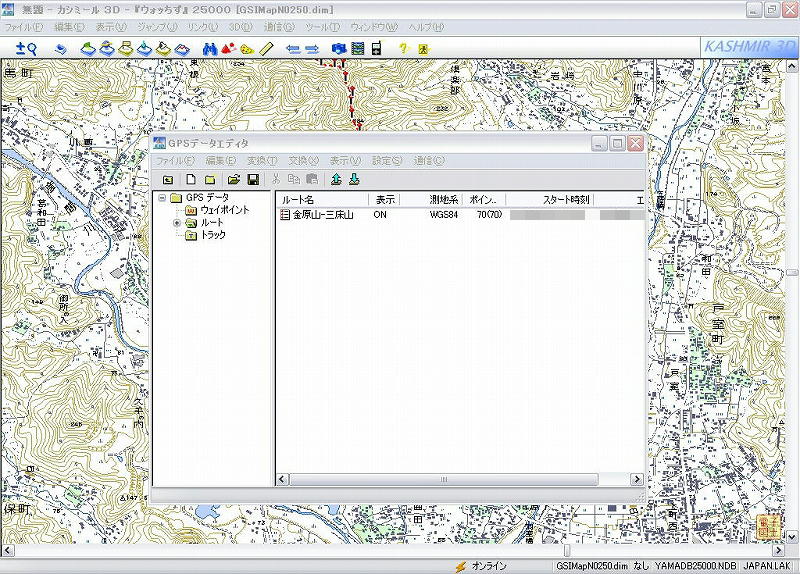Screen dimensions: 800x574
Task: Click the handheld GPS device icon
Action: pos(377,48)
